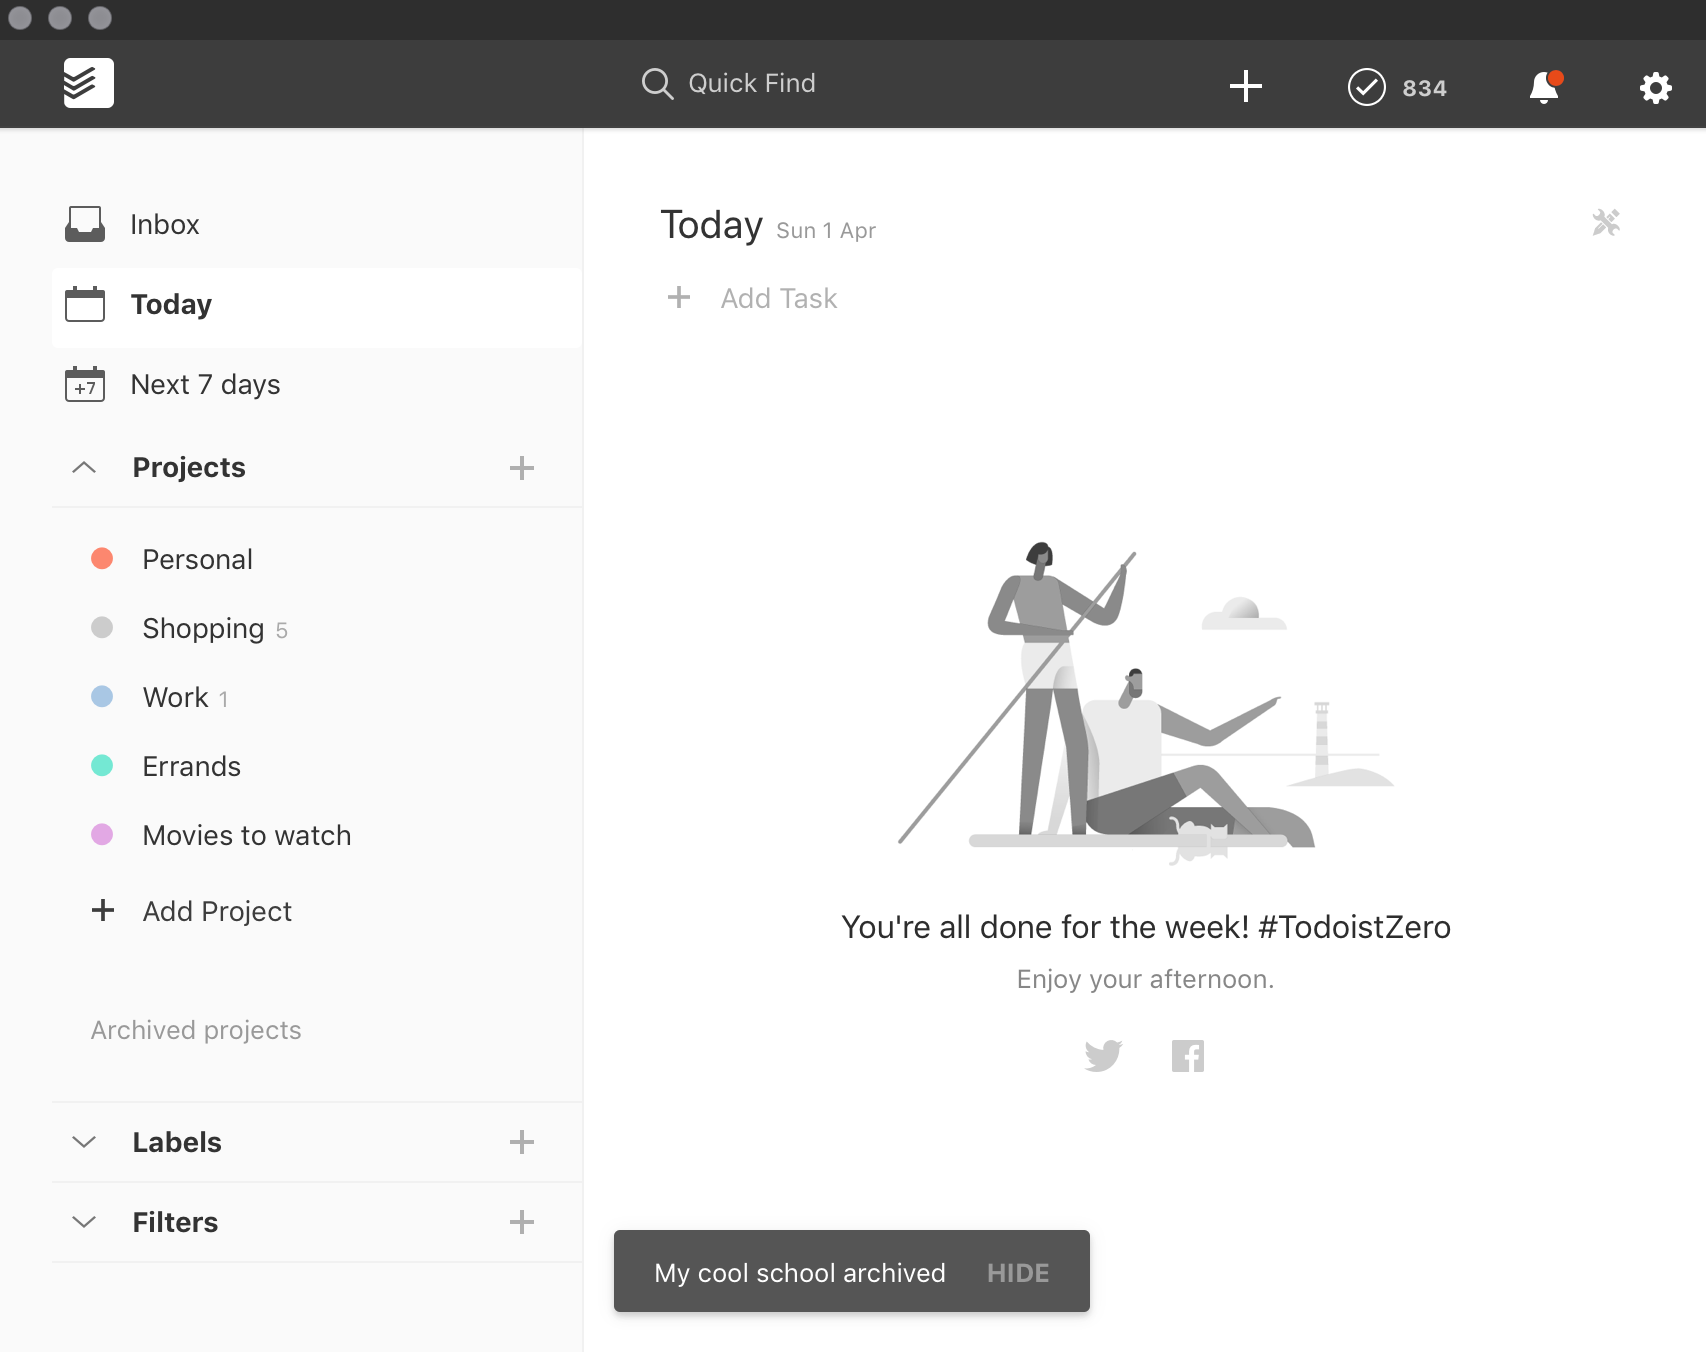1706x1352 pixels.
Task: Expand the Labels section
Action: coord(84,1142)
